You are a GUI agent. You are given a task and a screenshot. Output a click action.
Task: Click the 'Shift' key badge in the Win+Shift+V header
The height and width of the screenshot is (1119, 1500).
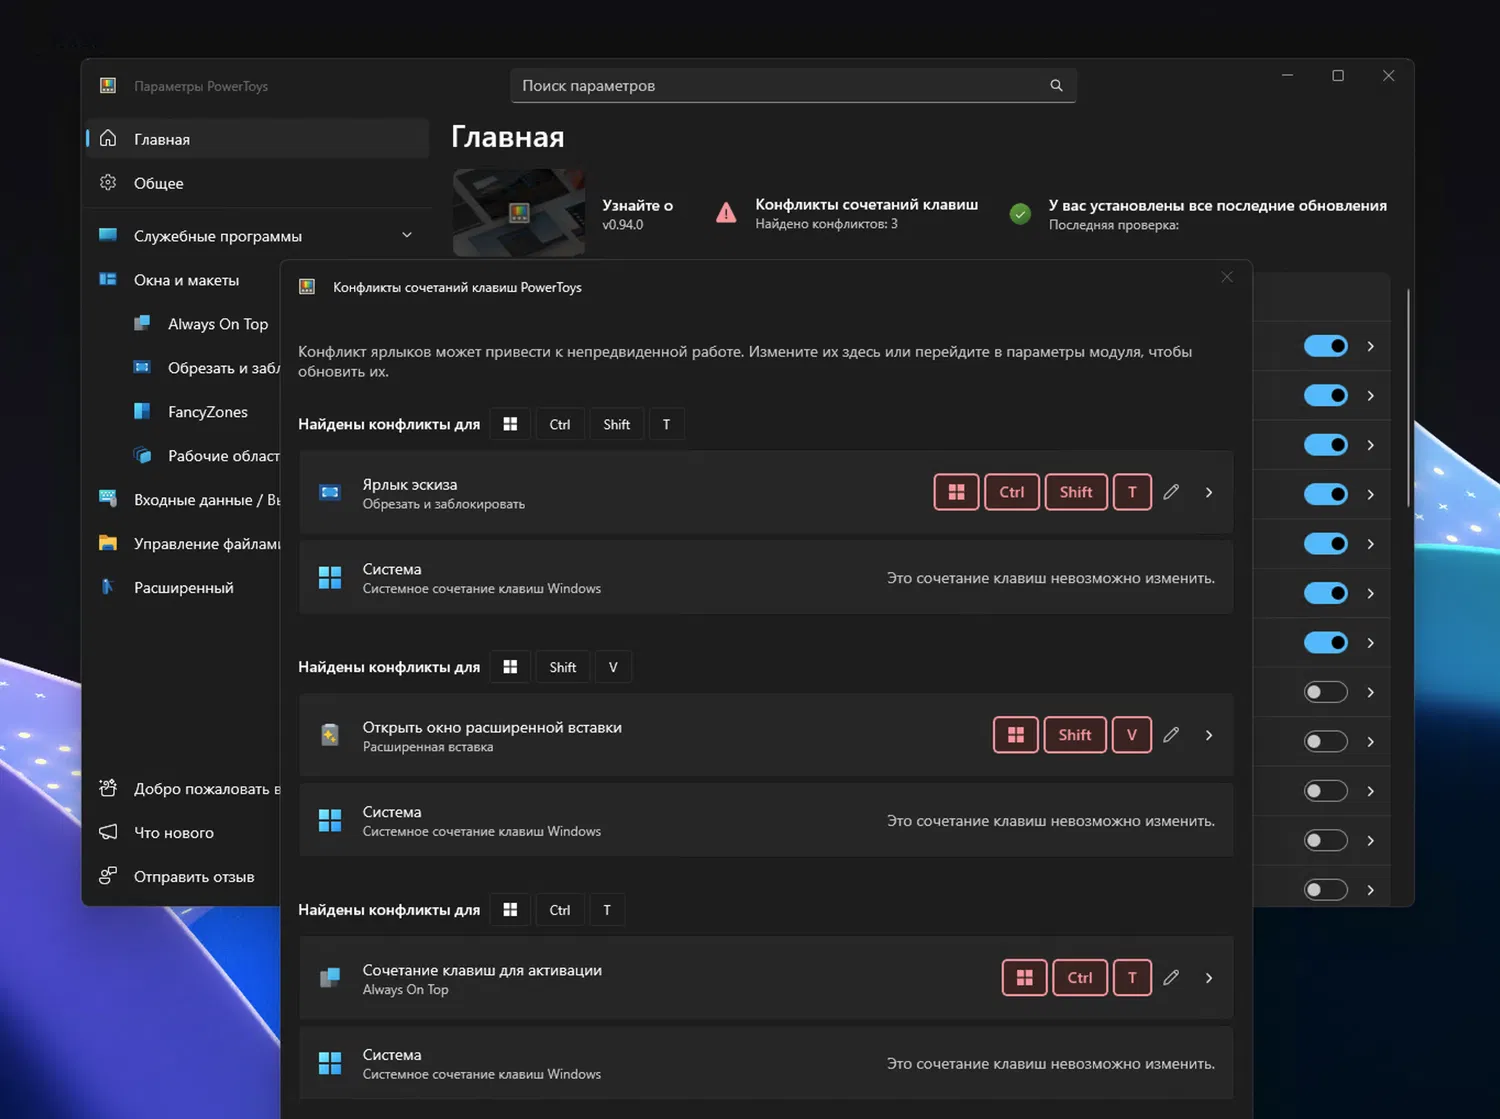pos(563,667)
